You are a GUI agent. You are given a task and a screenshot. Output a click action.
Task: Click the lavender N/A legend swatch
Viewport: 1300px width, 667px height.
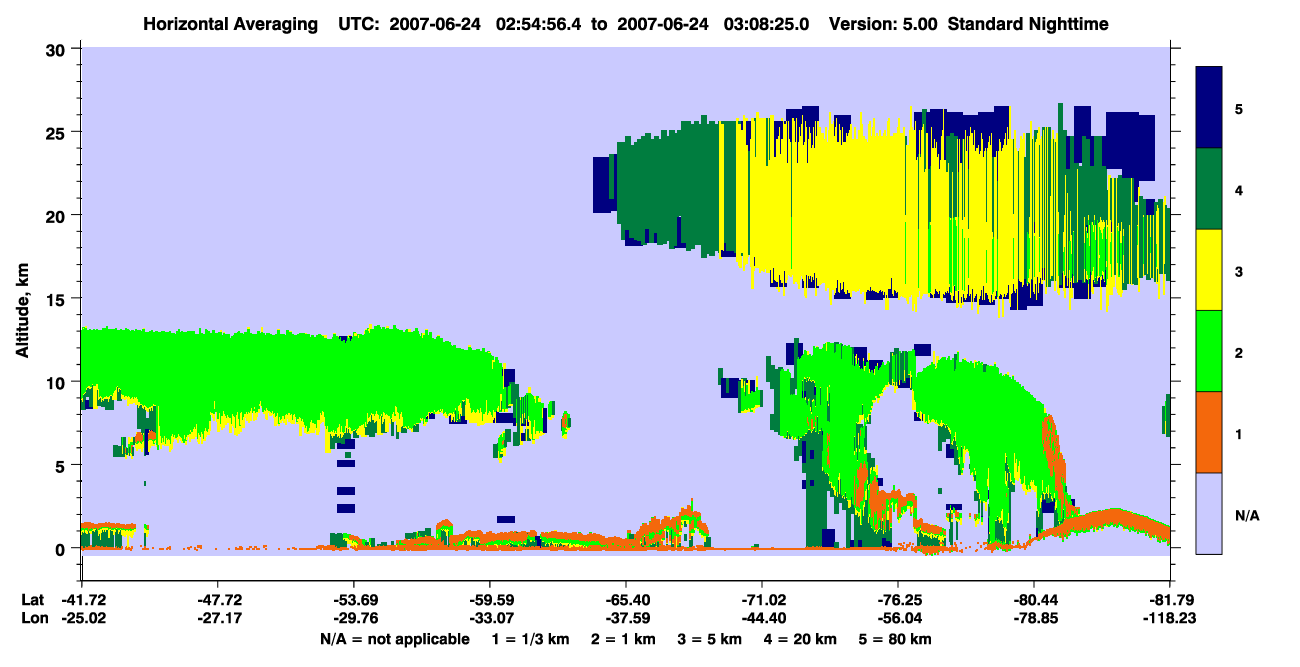pyautogui.click(x=1209, y=512)
